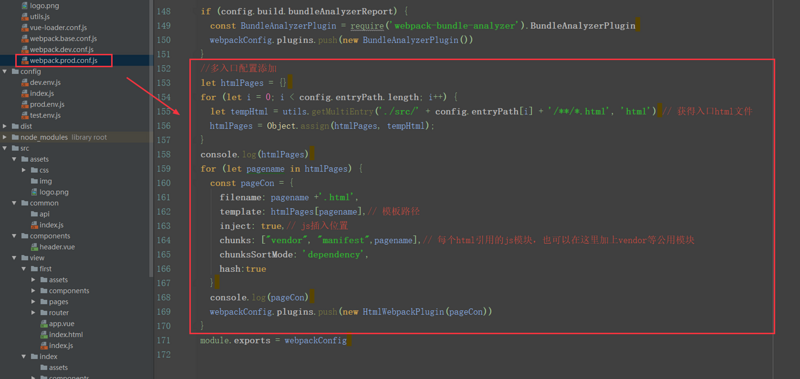The image size is (800, 379).
Task: Expand the css folder arrow
Action: pos(24,170)
